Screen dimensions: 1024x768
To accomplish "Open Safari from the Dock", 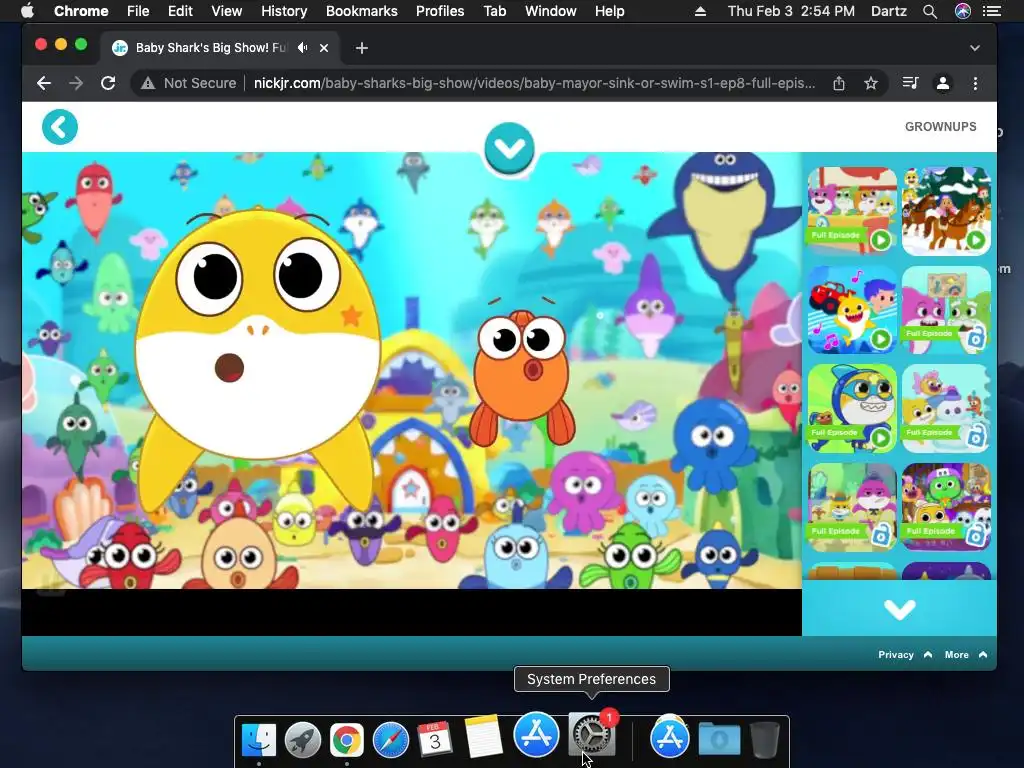I will coord(391,740).
